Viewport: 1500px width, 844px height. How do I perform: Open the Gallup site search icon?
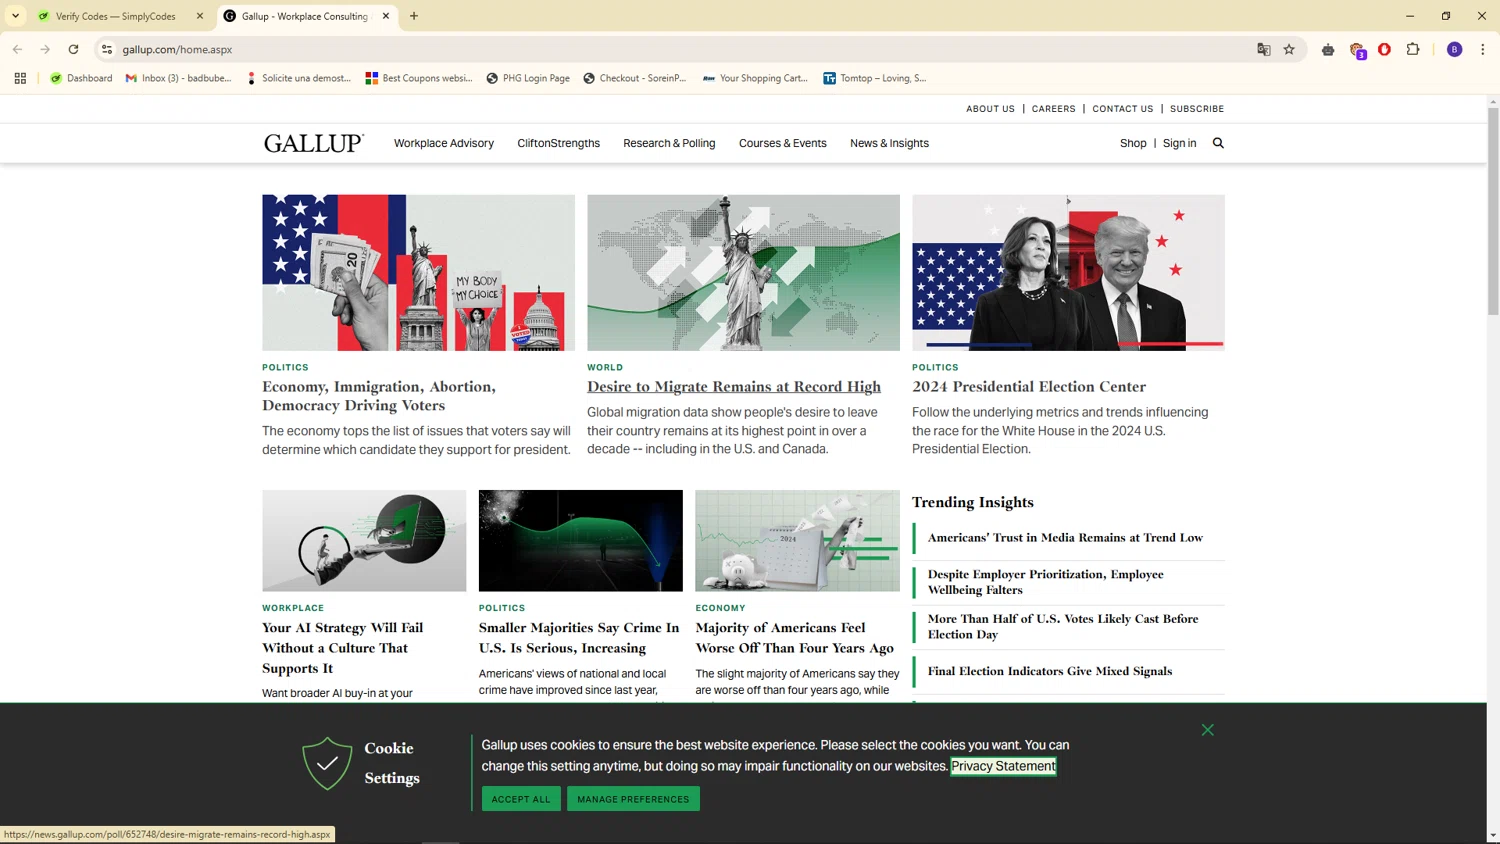pos(1218,143)
